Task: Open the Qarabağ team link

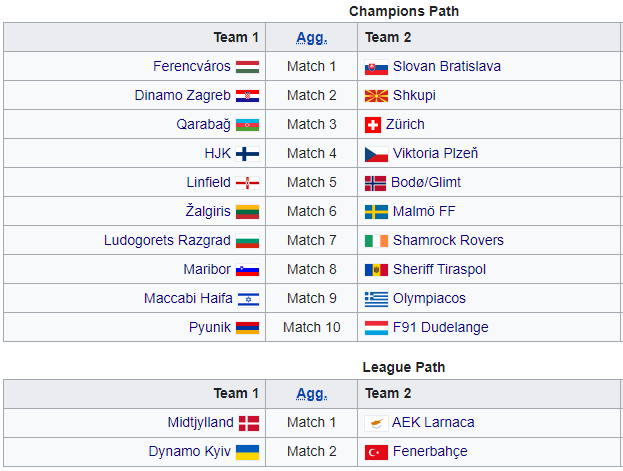Action: point(203,125)
